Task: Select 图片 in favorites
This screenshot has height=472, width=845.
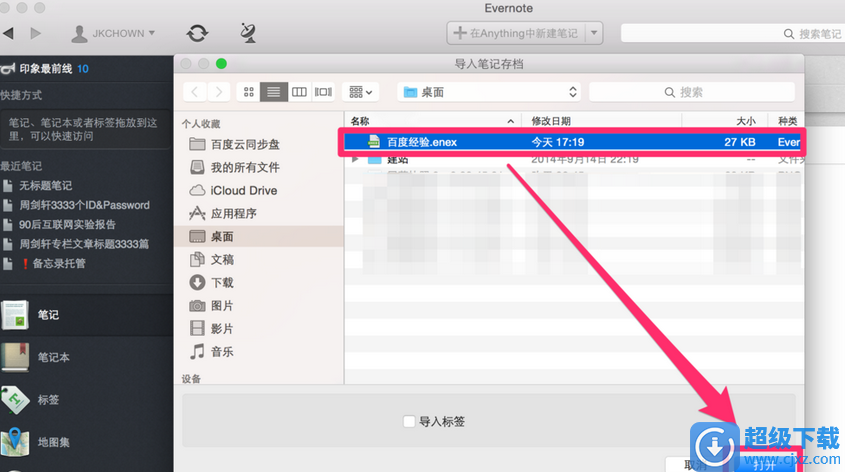Action: point(212,306)
